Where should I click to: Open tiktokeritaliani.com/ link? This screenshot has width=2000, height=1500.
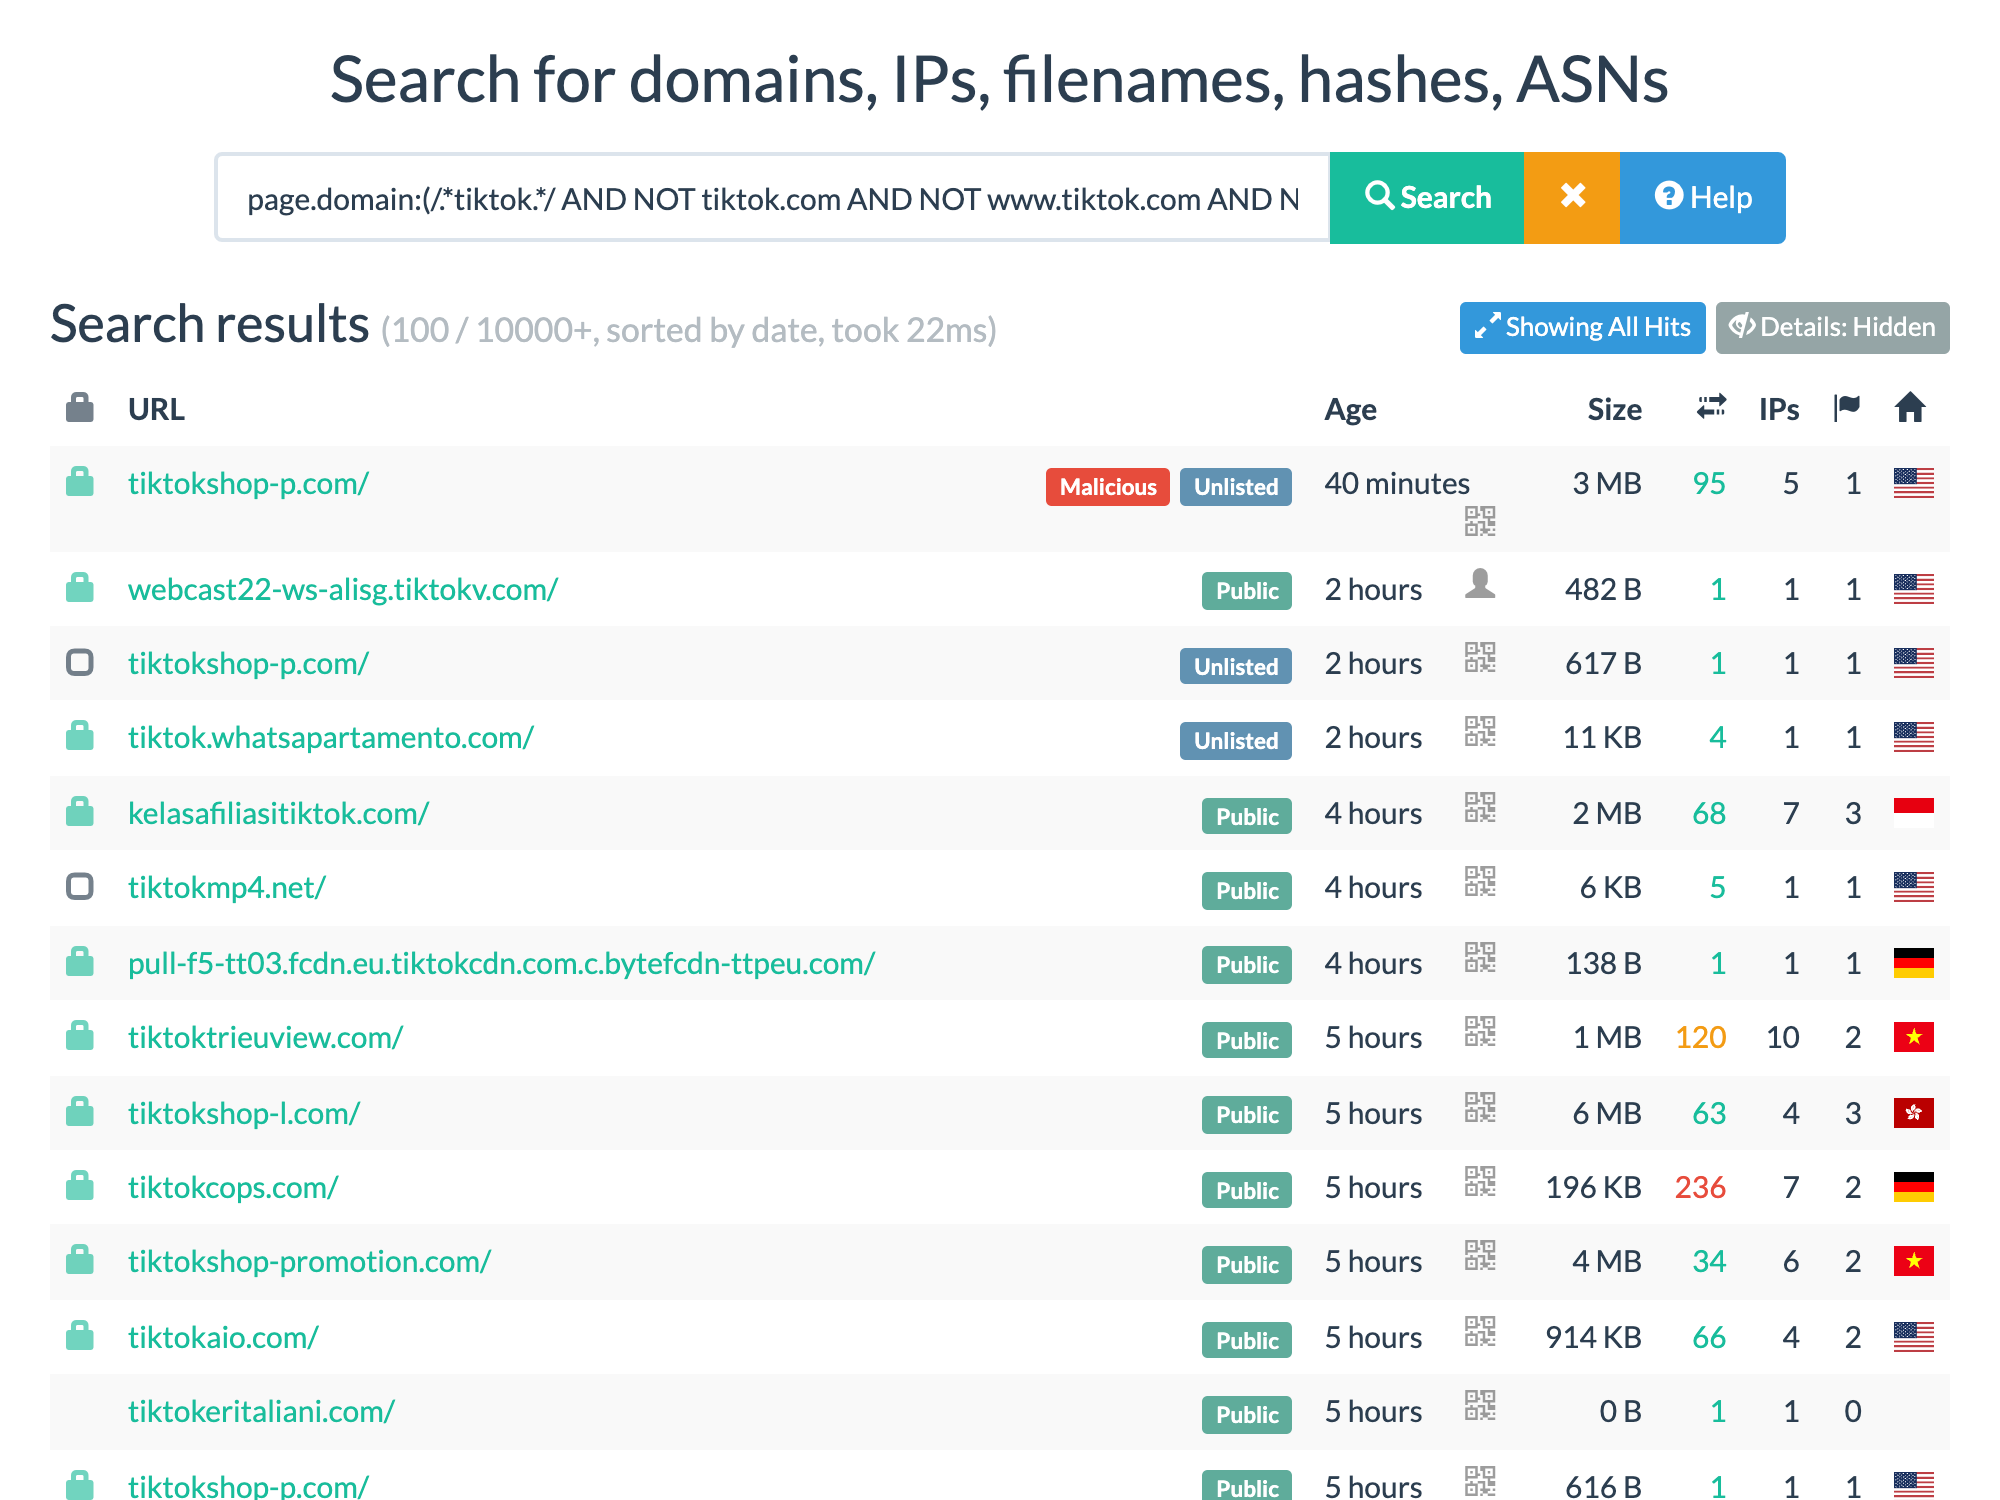[x=261, y=1411]
